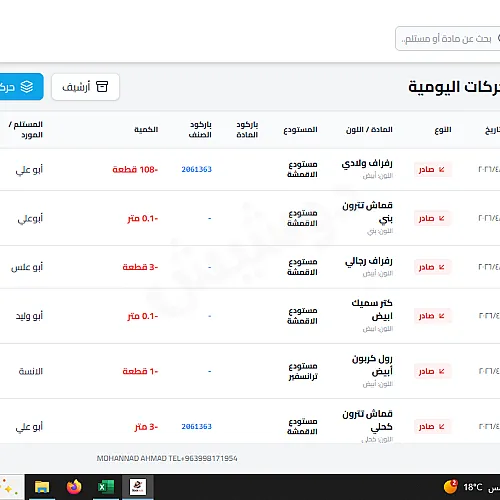Click quantity -3 متر cell
This screenshot has height=500, width=500.
[146, 427]
